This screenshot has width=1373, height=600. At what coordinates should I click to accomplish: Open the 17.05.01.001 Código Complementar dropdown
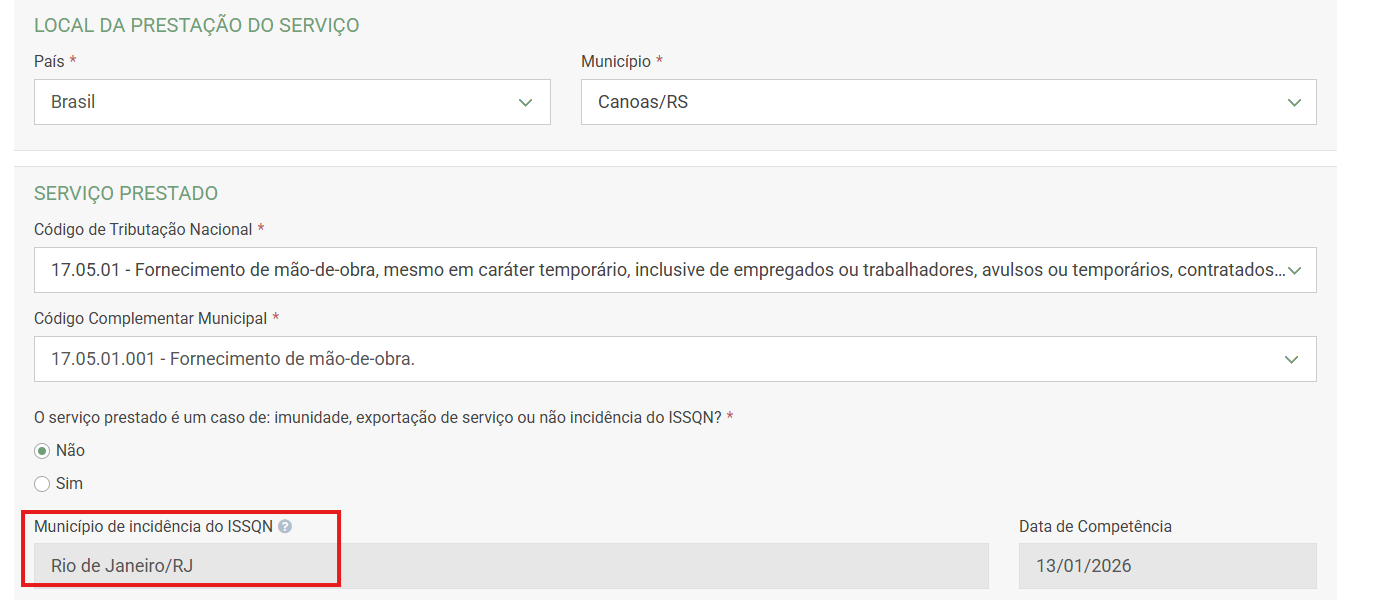coord(660,359)
